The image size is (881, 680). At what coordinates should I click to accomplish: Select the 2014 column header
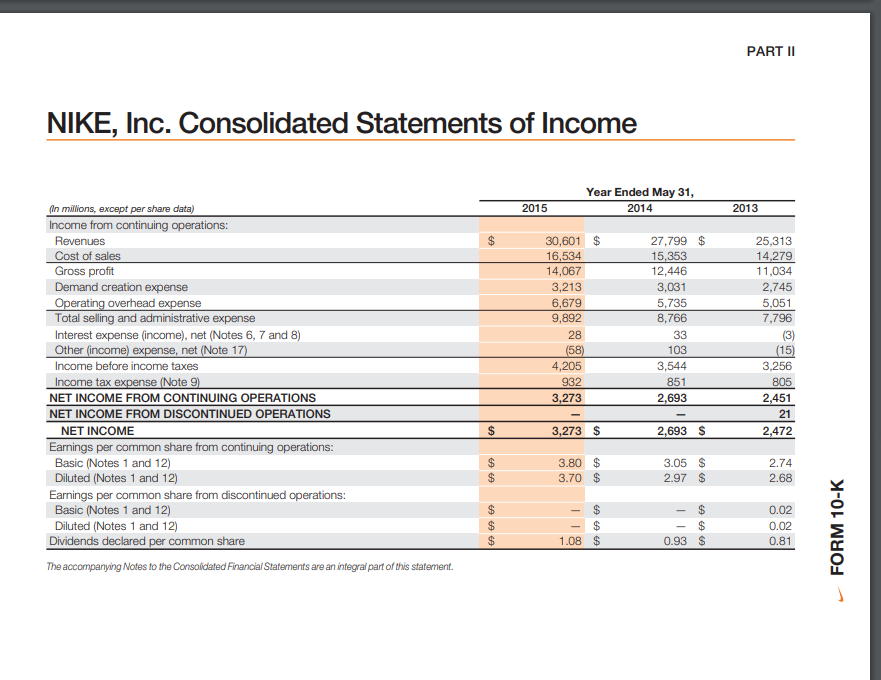pos(639,208)
